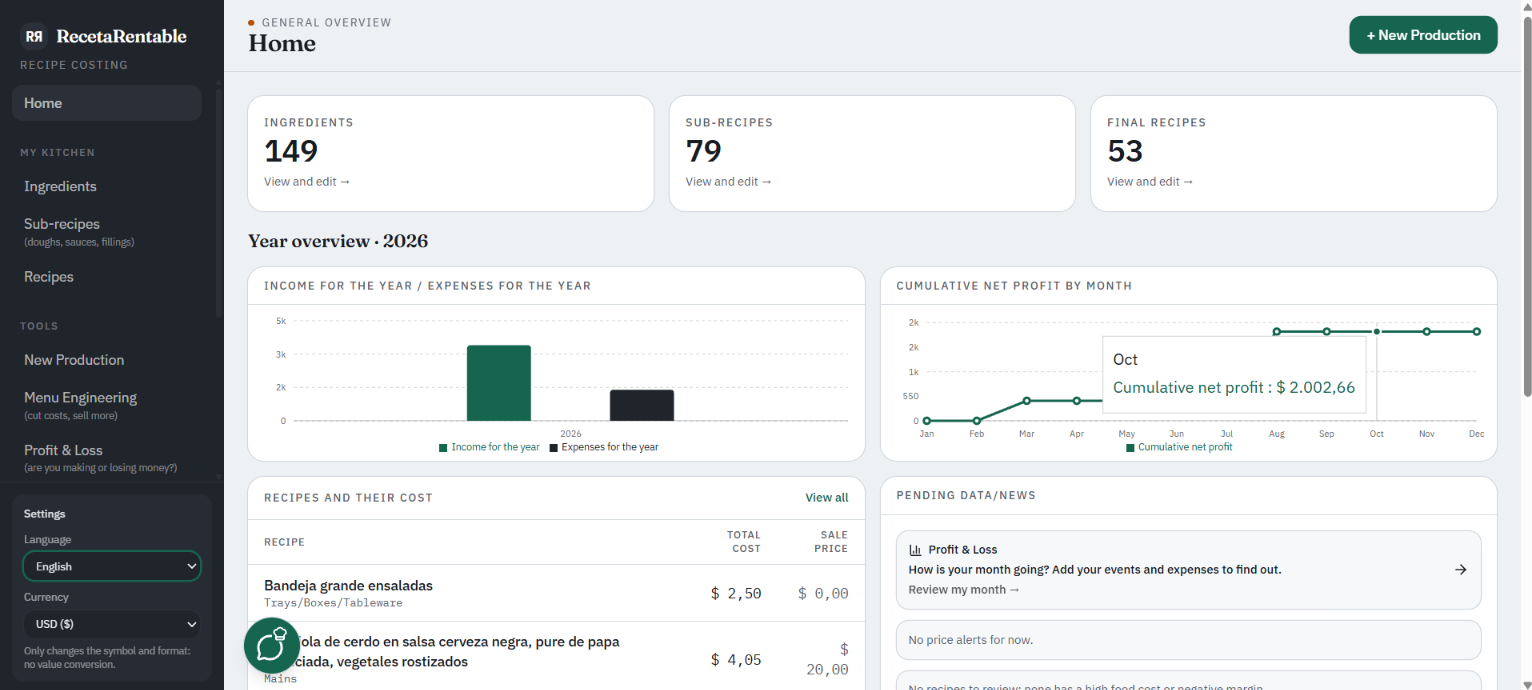Toggle Income for the year legend swatch
This screenshot has height=690, width=1532.
coord(443,448)
